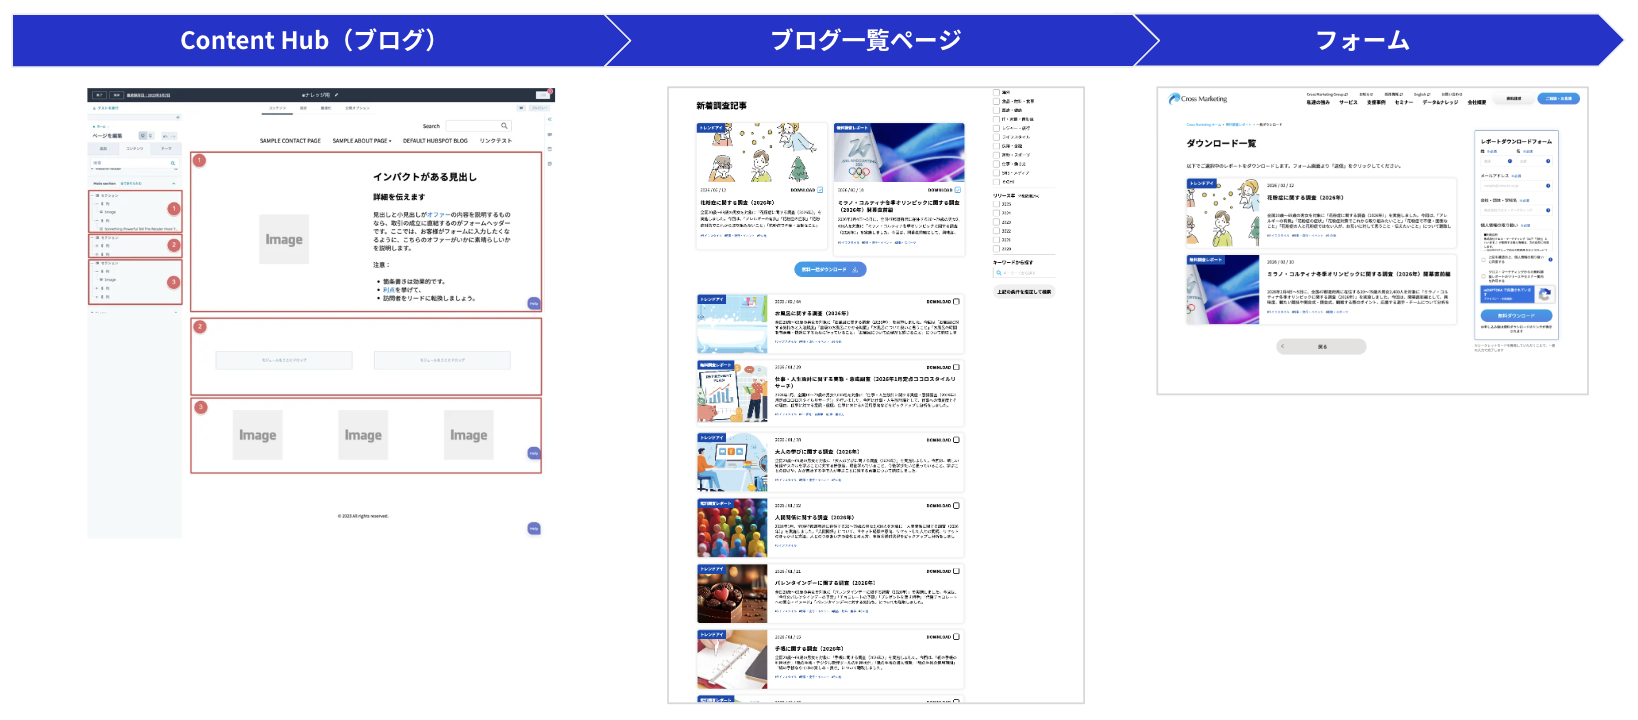Viewport: 1638px width, 720px height.
Task: Switch to the 設定 tab in the editor
Action: (303, 108)
